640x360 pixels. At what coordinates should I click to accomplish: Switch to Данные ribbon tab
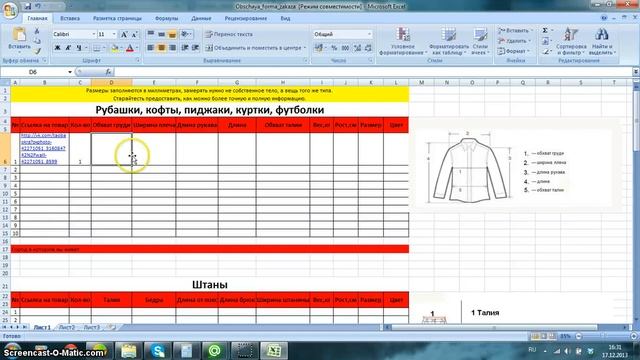(x=201, y=18)
